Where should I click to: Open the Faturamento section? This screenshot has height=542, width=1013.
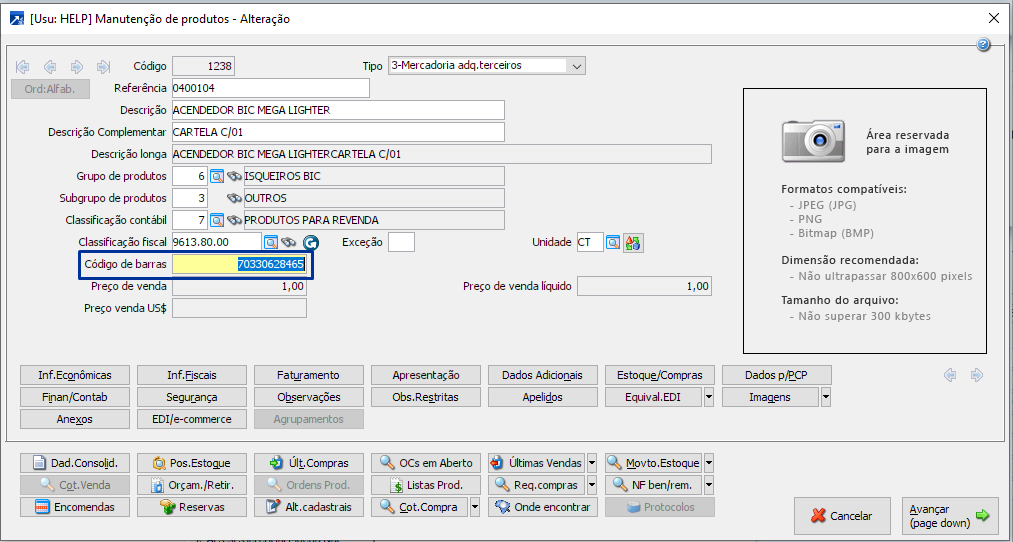309,375
